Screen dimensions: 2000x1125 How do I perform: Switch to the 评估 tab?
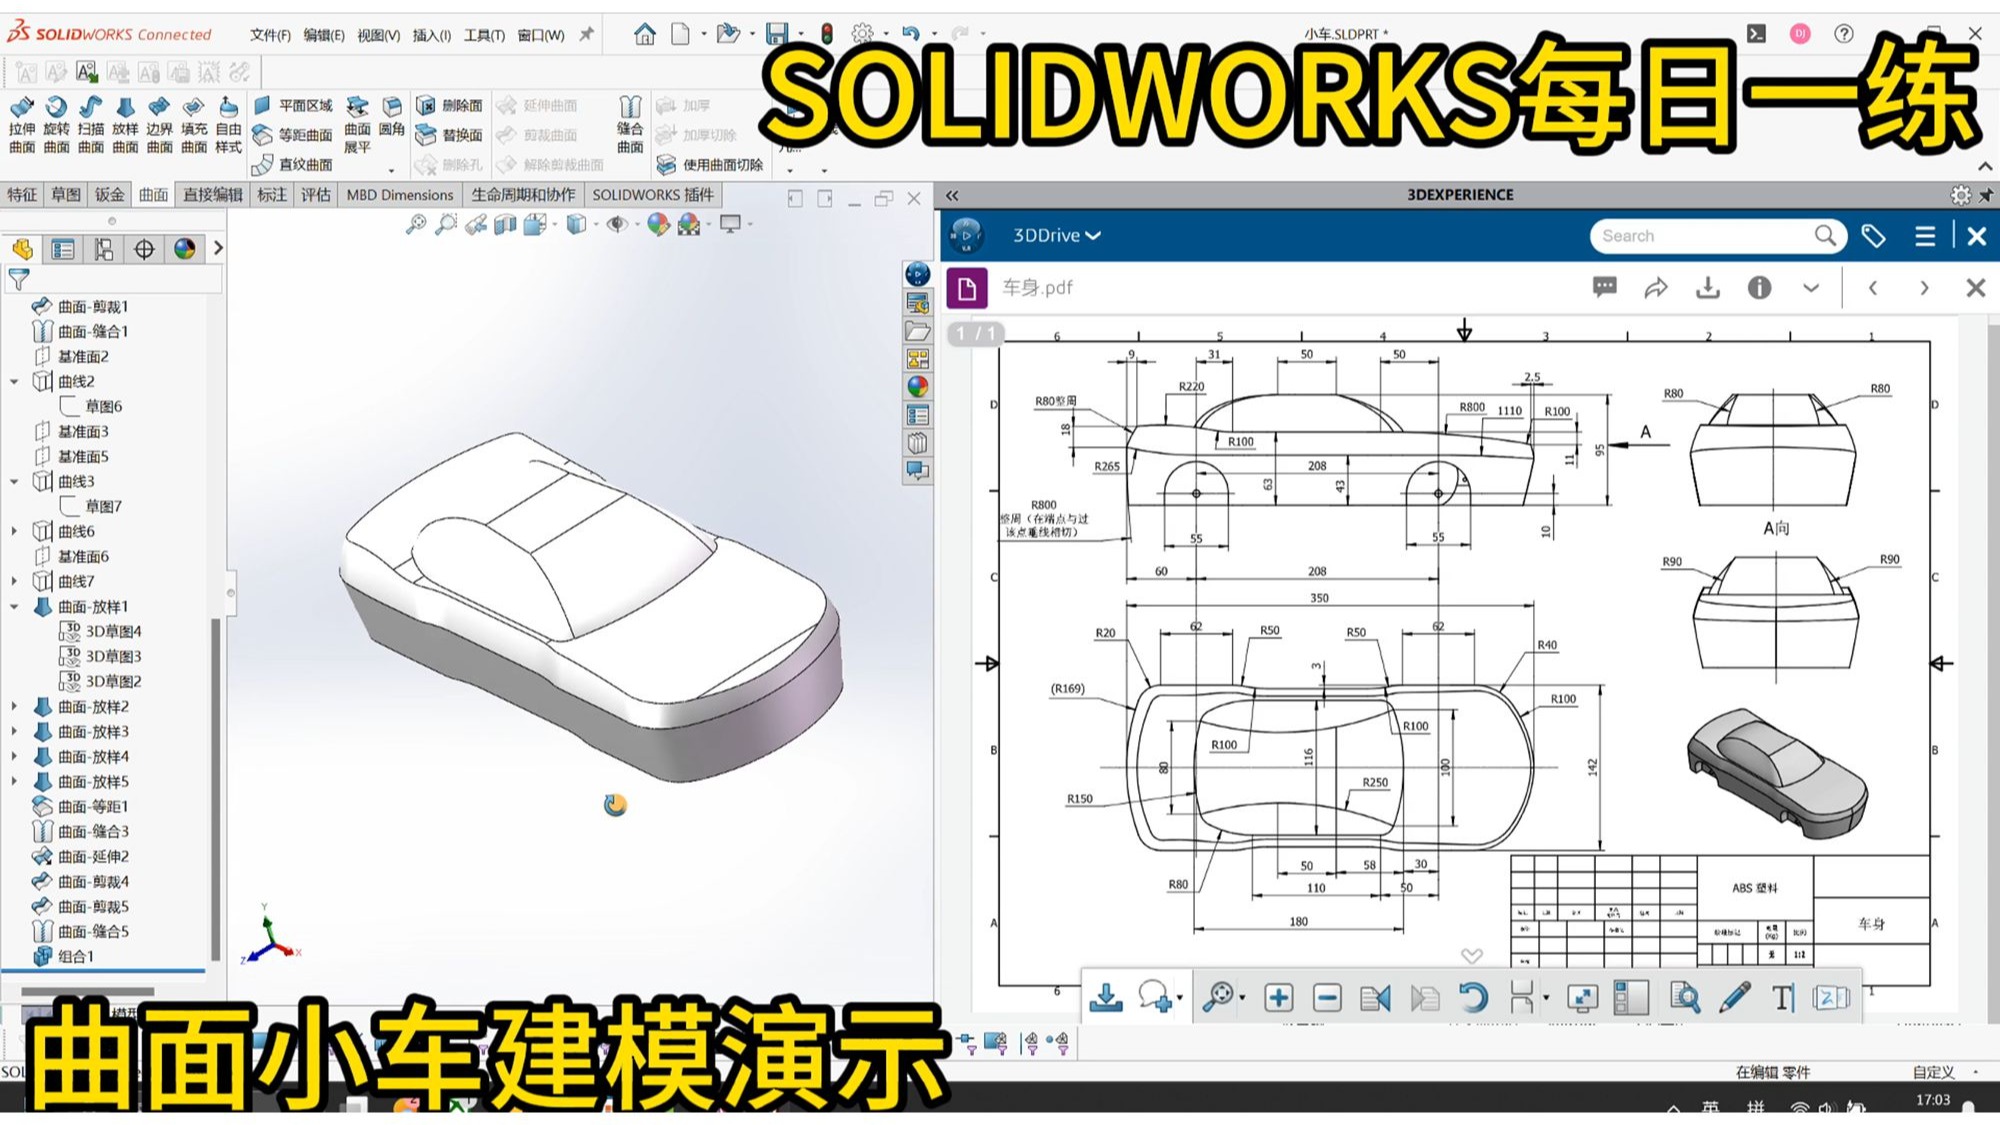pyautogui.click(x=316, y=195)
